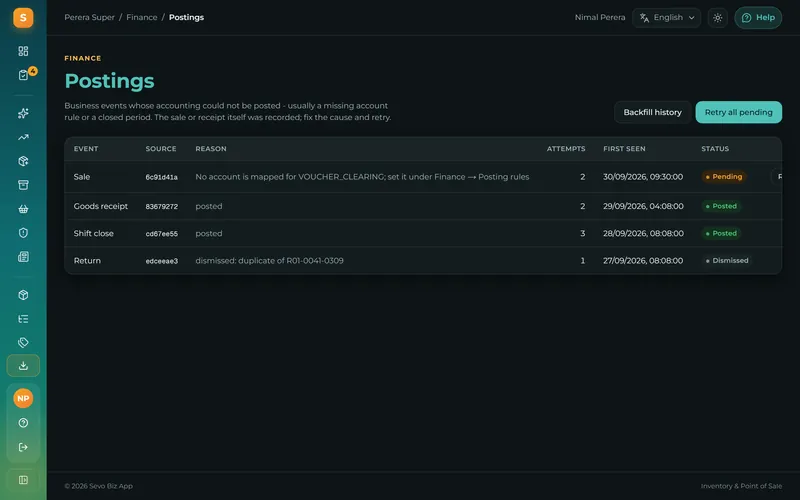Open the dashboard grid icon in sidebar
This screenshot has width=800, height=500.
pos(23,51)
